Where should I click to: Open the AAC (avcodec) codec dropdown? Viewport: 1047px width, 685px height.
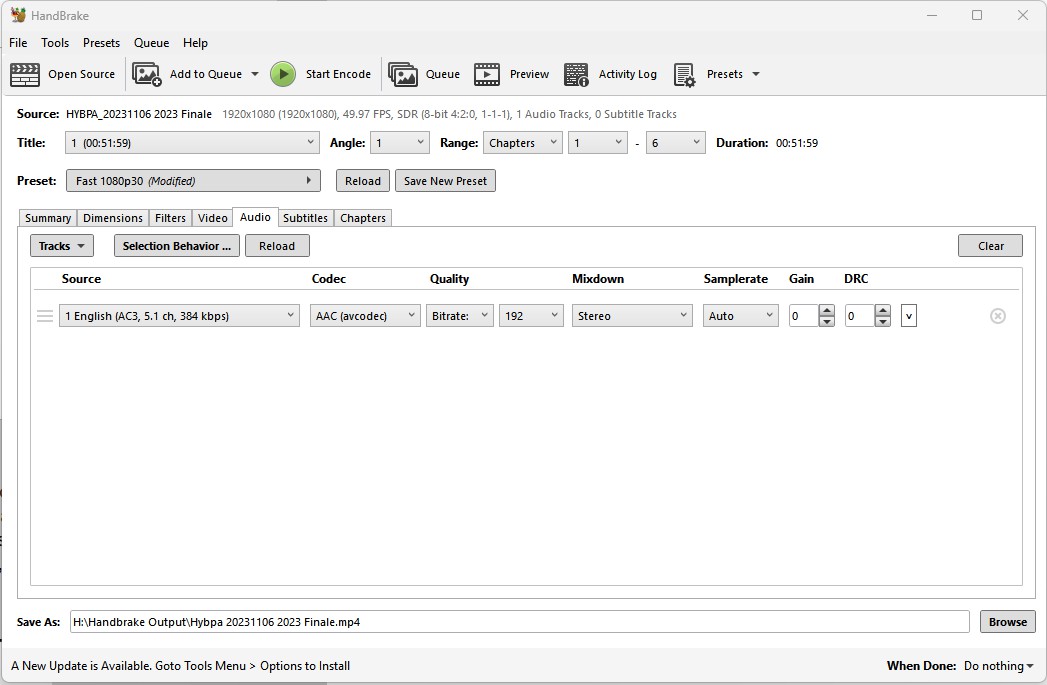click(365, 316)
